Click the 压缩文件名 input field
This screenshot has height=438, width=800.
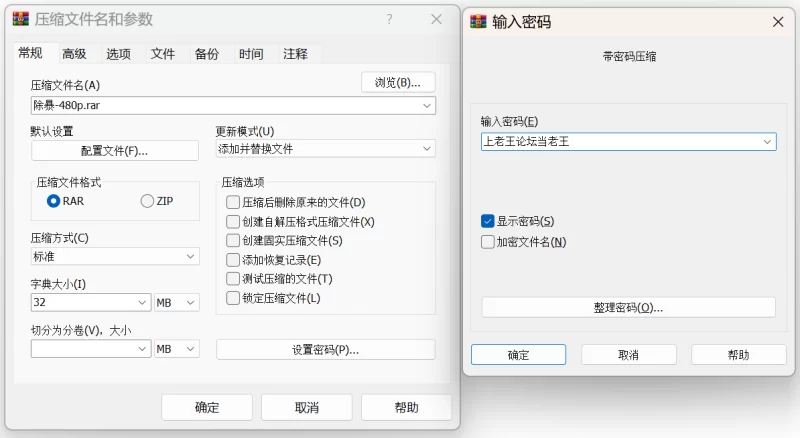(x=225, y=105)
